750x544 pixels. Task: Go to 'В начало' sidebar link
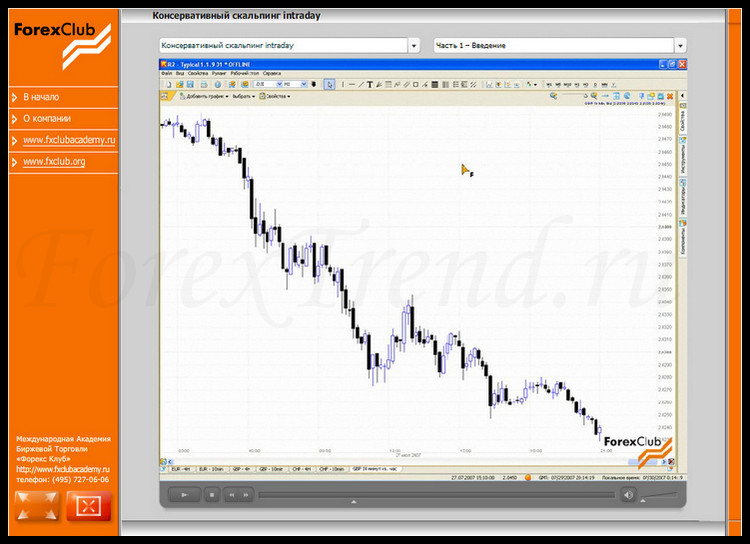coord(41,97)
